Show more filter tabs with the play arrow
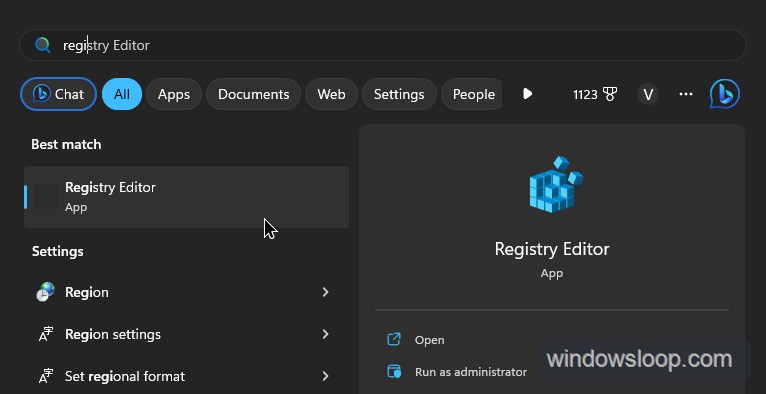Screen dimensions: 766x394 527,94
